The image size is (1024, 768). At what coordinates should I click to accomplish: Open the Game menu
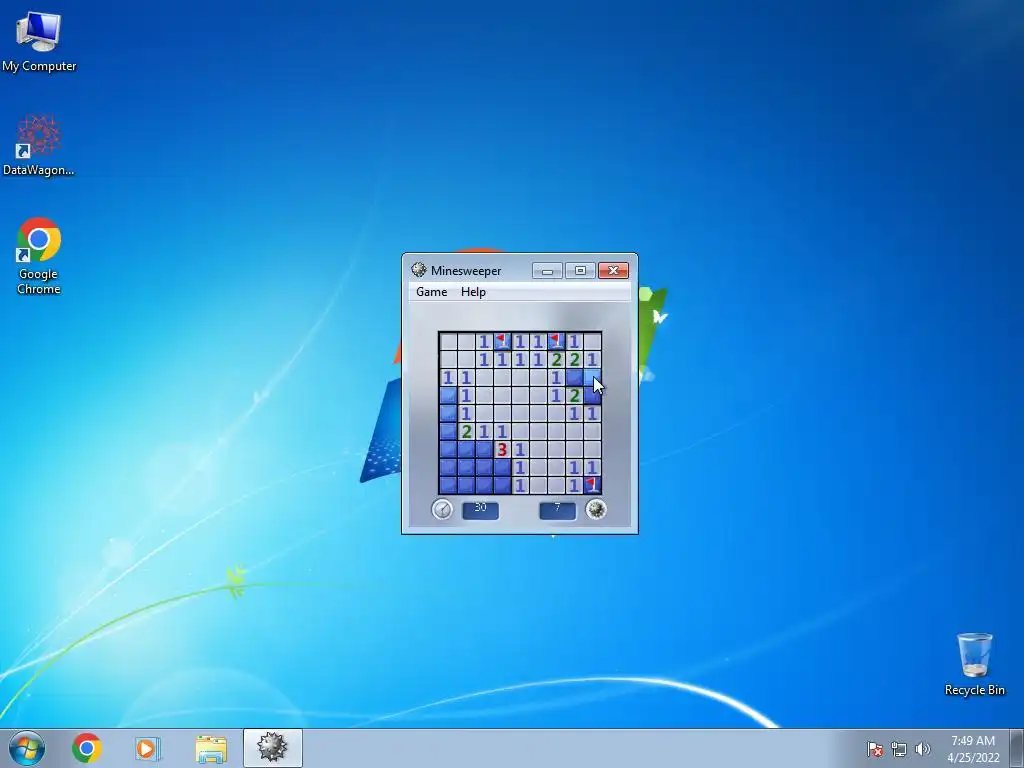pos(432,292)
